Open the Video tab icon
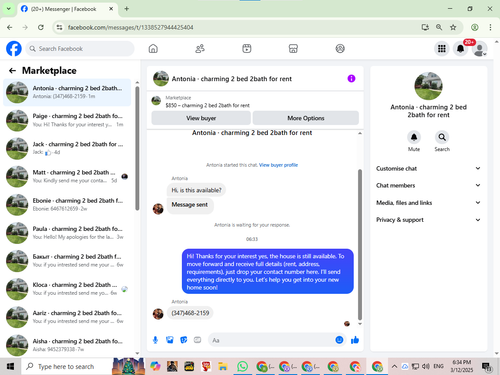The image size is (500, 375). click(x=247, y=49)
